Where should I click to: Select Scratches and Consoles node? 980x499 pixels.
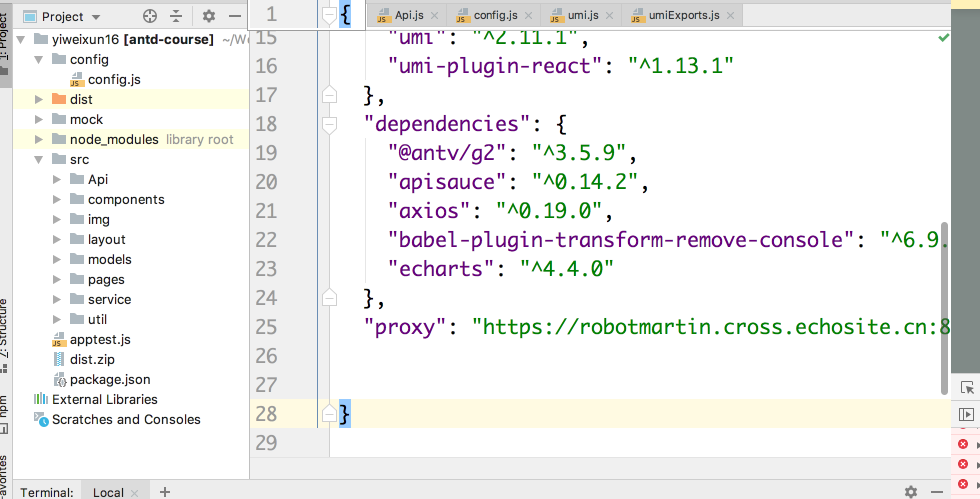[x=126, y=420]
